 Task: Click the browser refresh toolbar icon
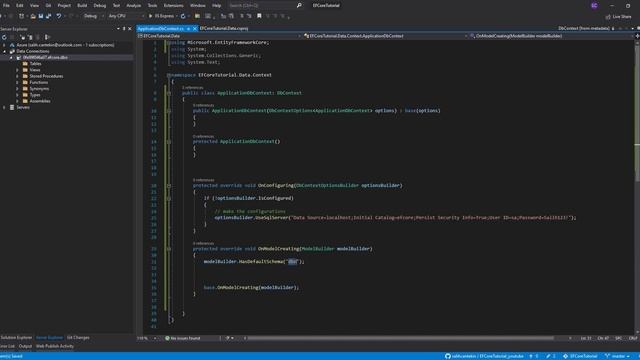click(183, 16)
